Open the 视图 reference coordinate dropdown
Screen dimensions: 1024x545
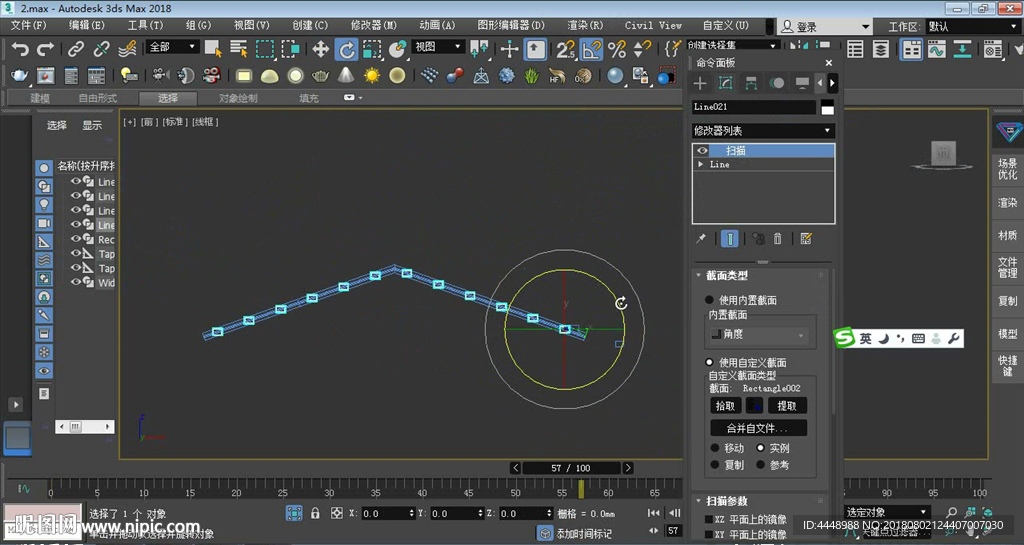pyautogui.click(x=438, y=47)
